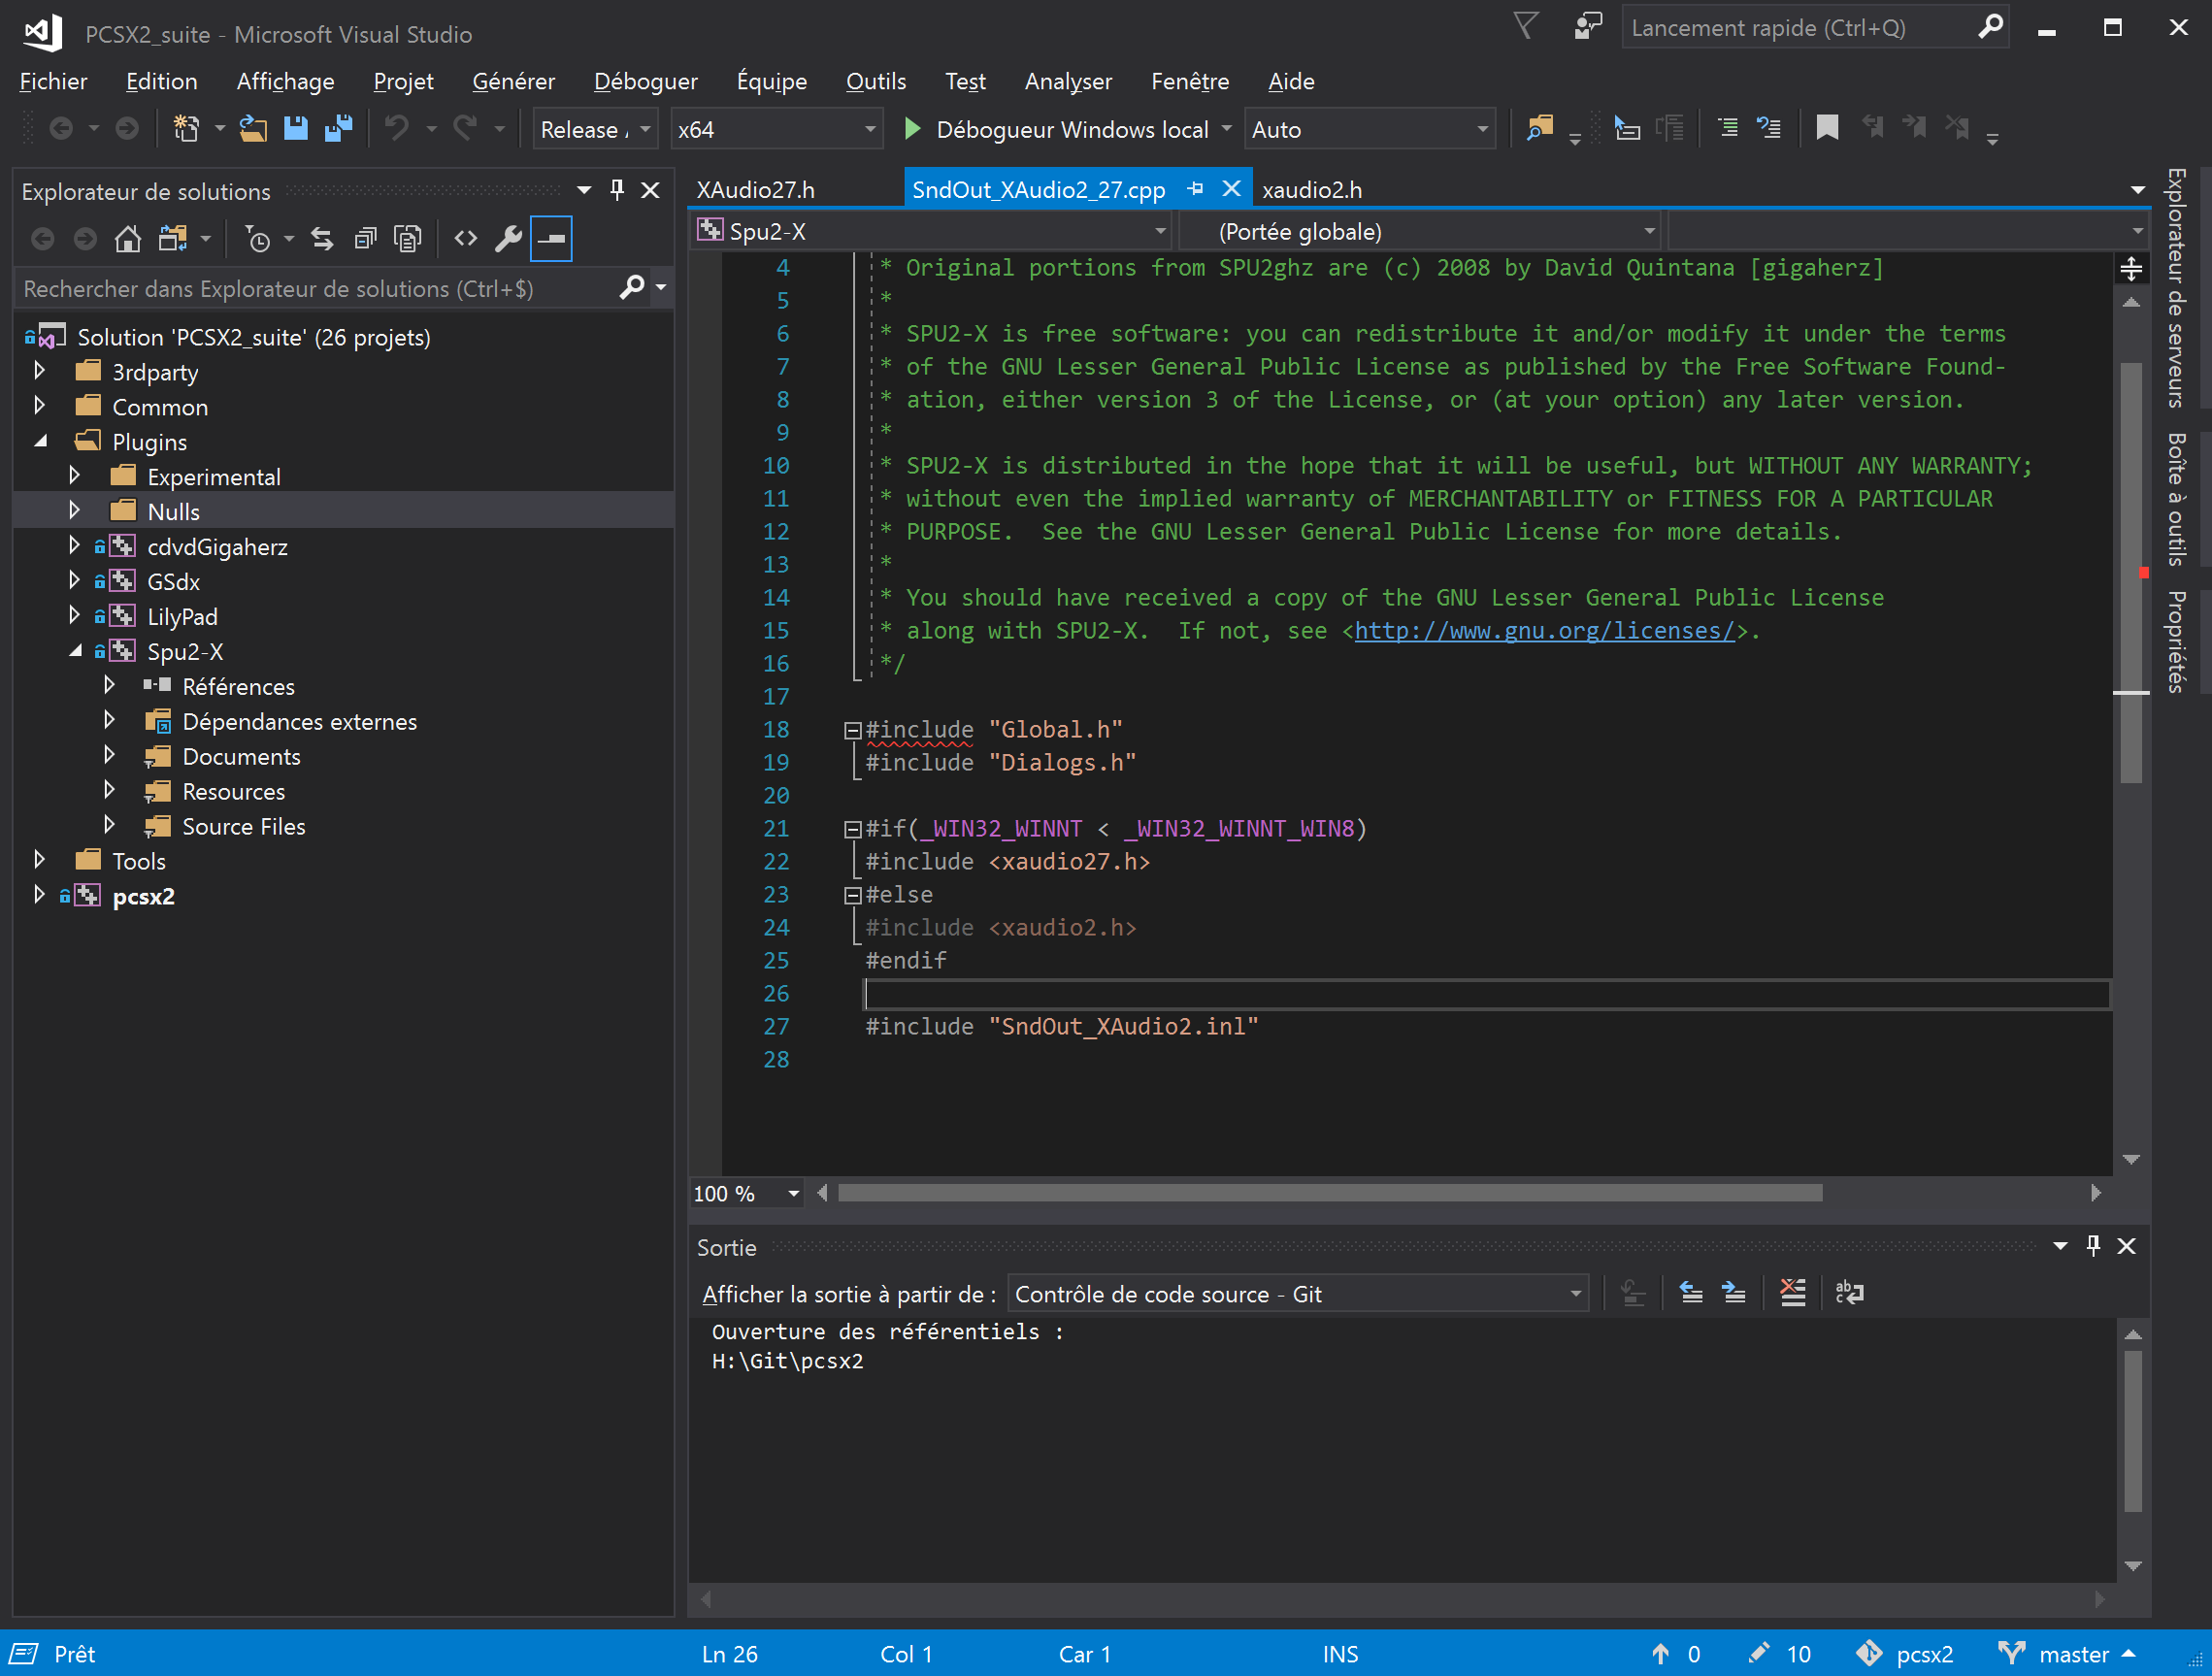Sync with active document icon

tap(321, 238)
